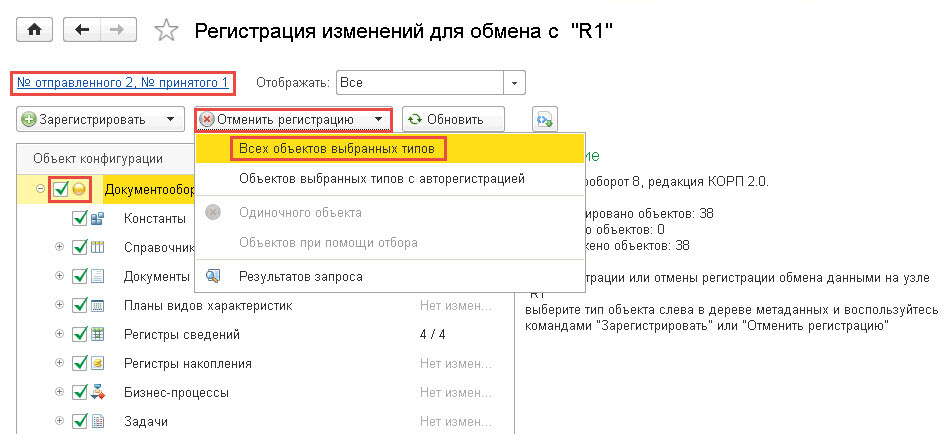Add page to favorites with star icon
Image resolution: width=943 pixels, height=434 pixels.
pos(166,31)
